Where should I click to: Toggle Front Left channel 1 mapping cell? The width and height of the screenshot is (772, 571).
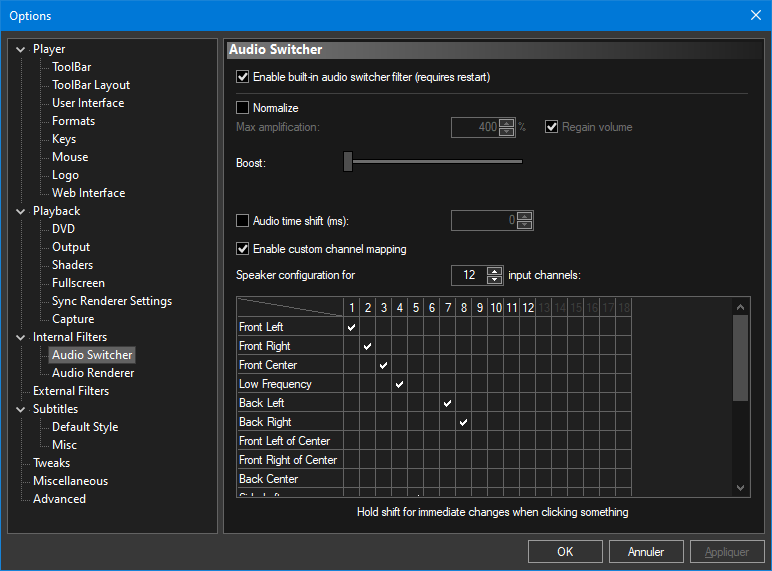pyautogui.click(x=351, y=327)
